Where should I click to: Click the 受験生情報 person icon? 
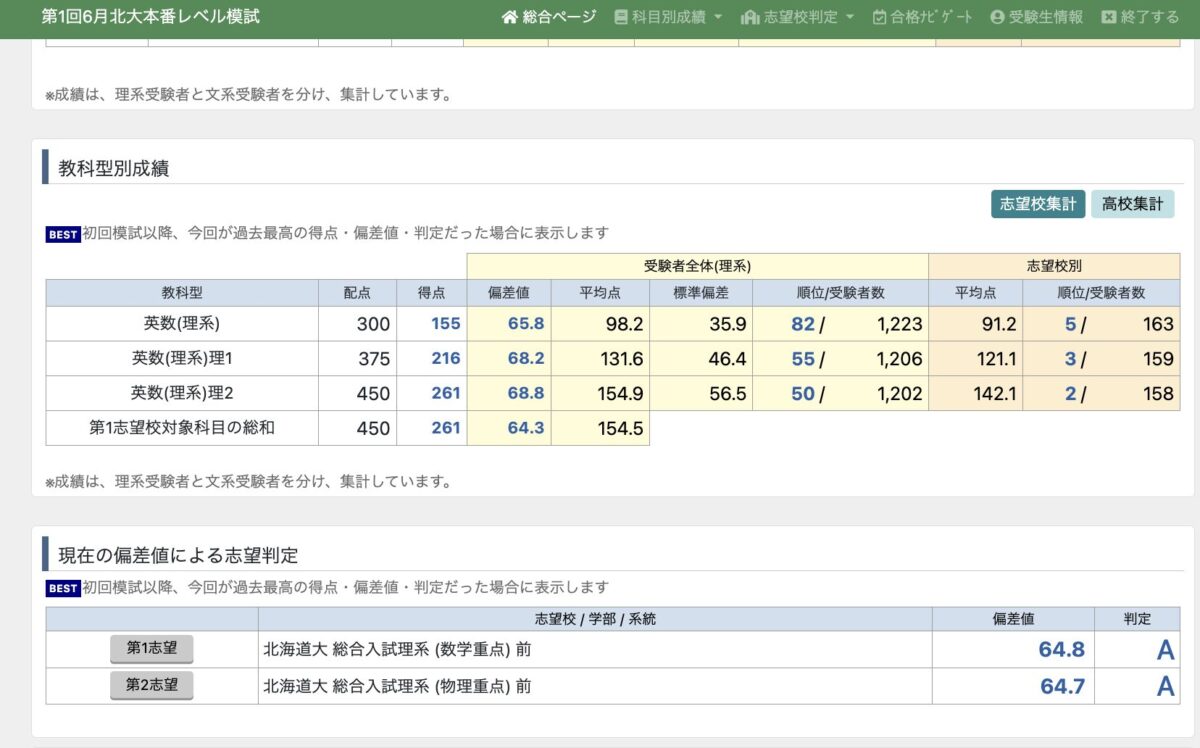(997, 17)
